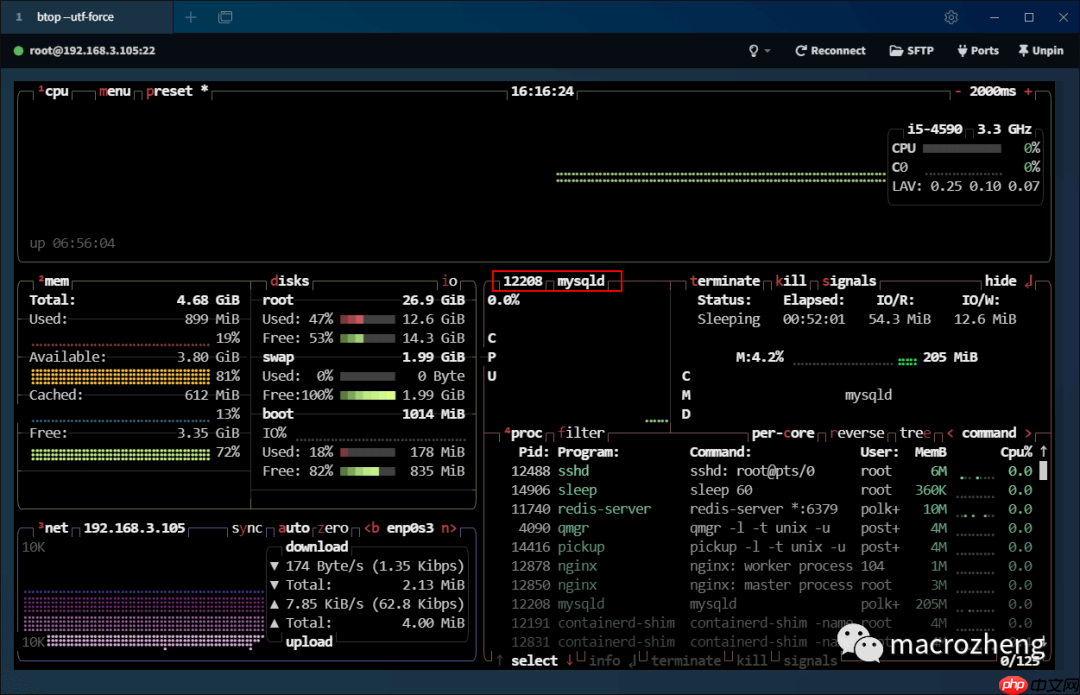Open the btop menu
Image resolution: width=1080 pixels, height=695 pixels.
(115, 91)
